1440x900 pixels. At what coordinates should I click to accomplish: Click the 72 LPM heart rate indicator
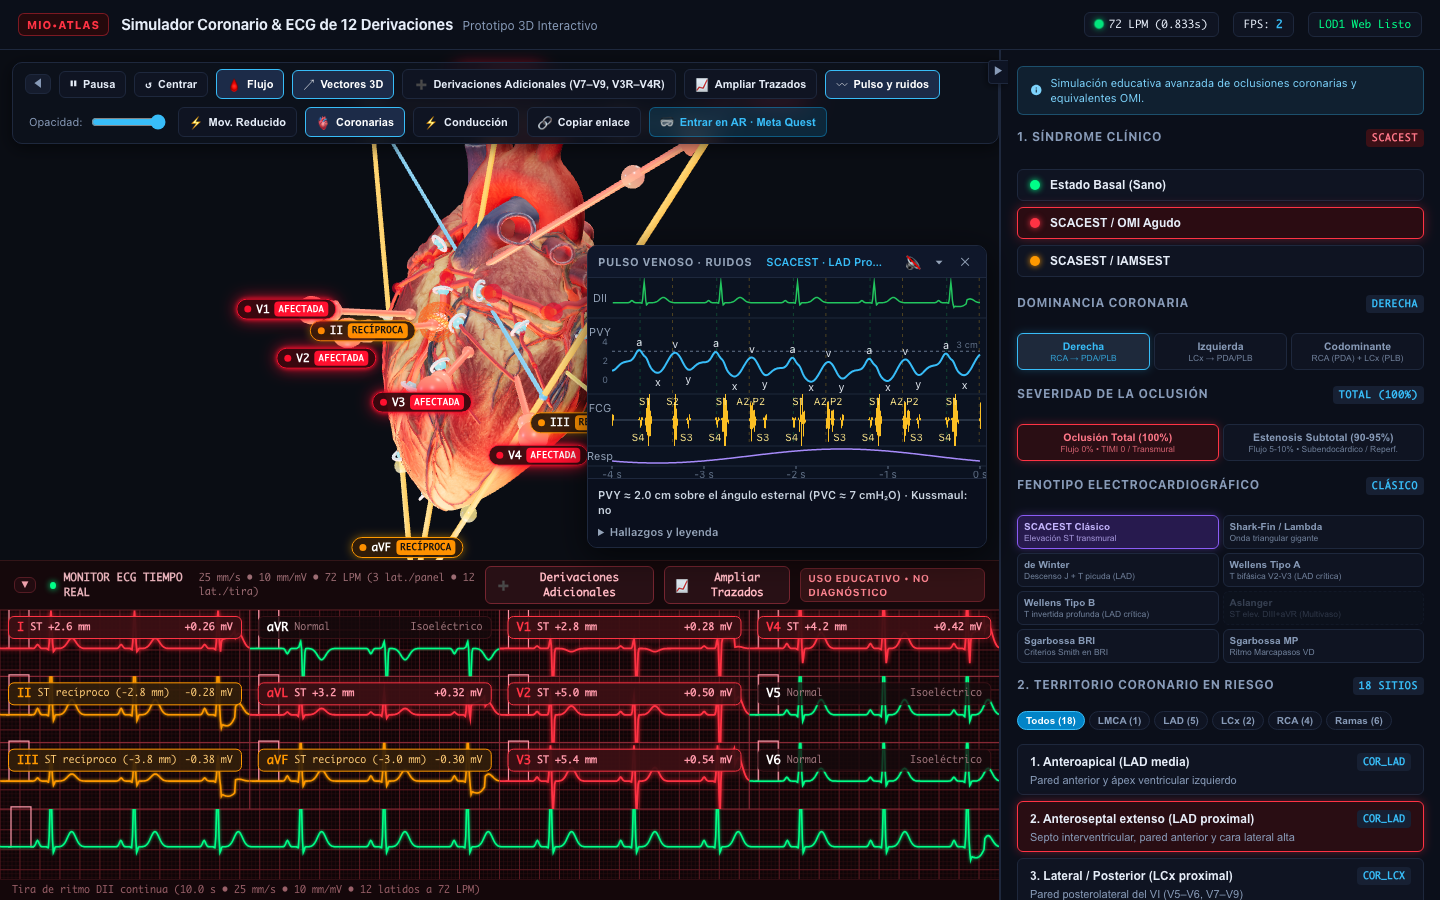pyautogui.click(x=1151, y=24)
